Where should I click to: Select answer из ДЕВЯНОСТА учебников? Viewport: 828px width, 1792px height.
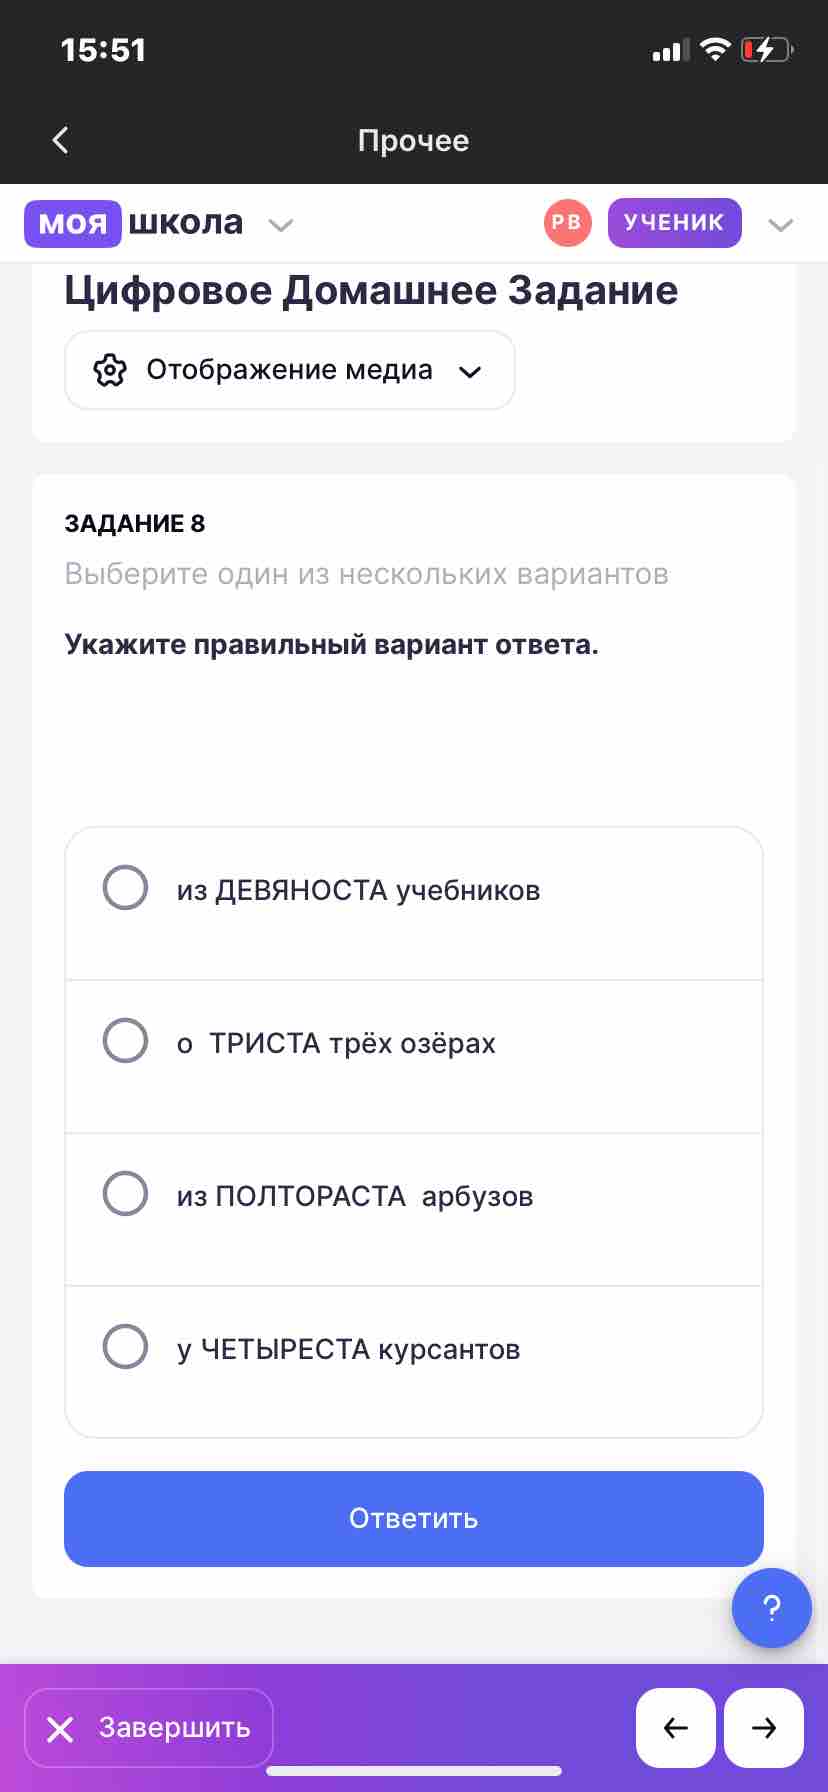(414, 903)
